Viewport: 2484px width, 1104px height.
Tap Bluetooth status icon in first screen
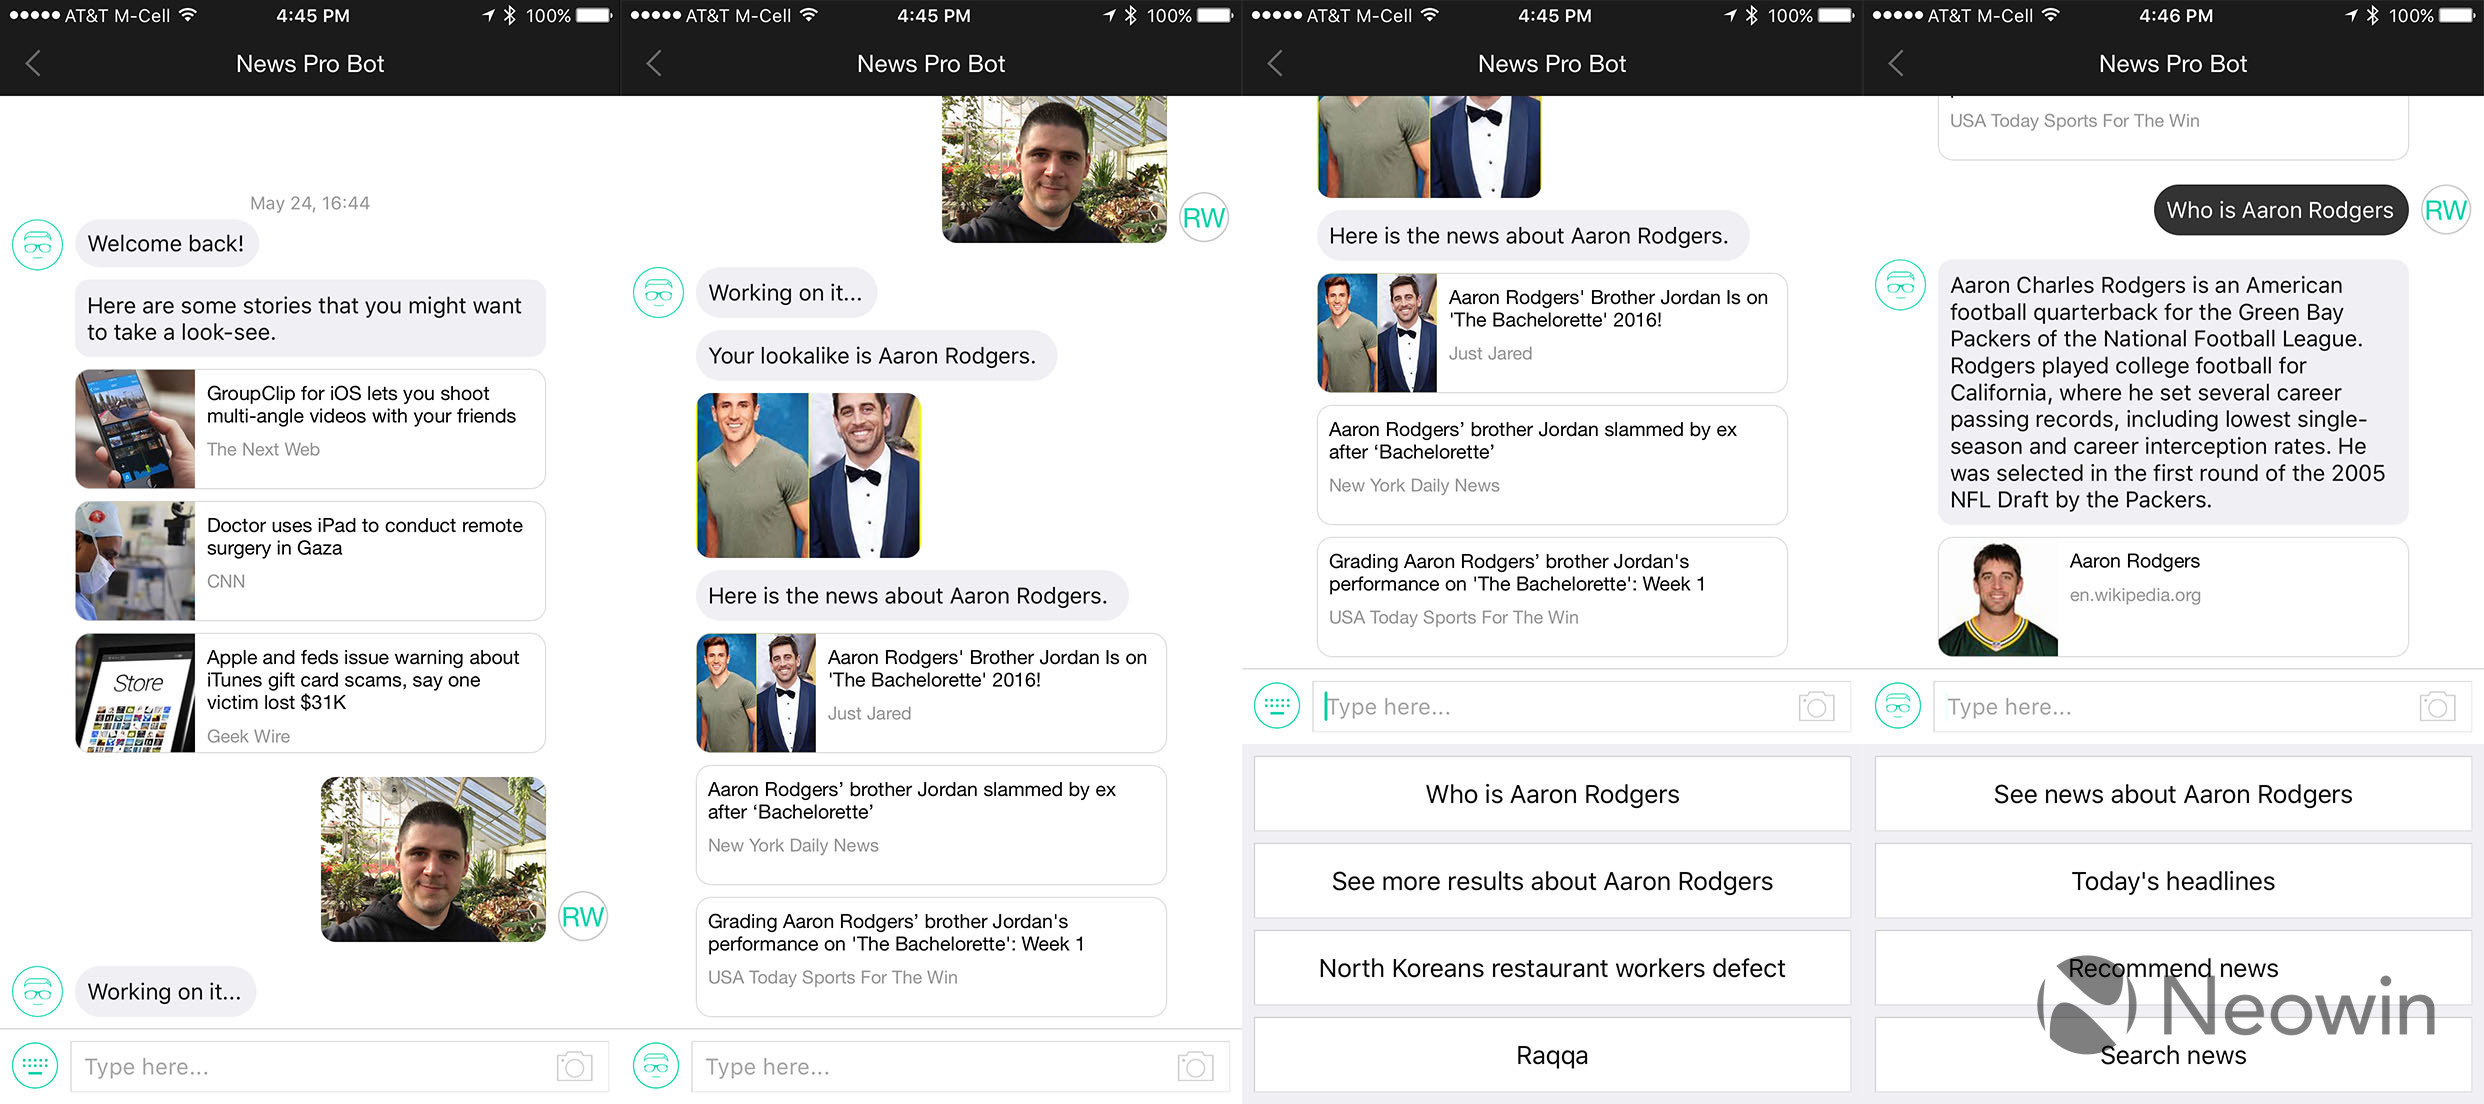click(x=510, y=15)
